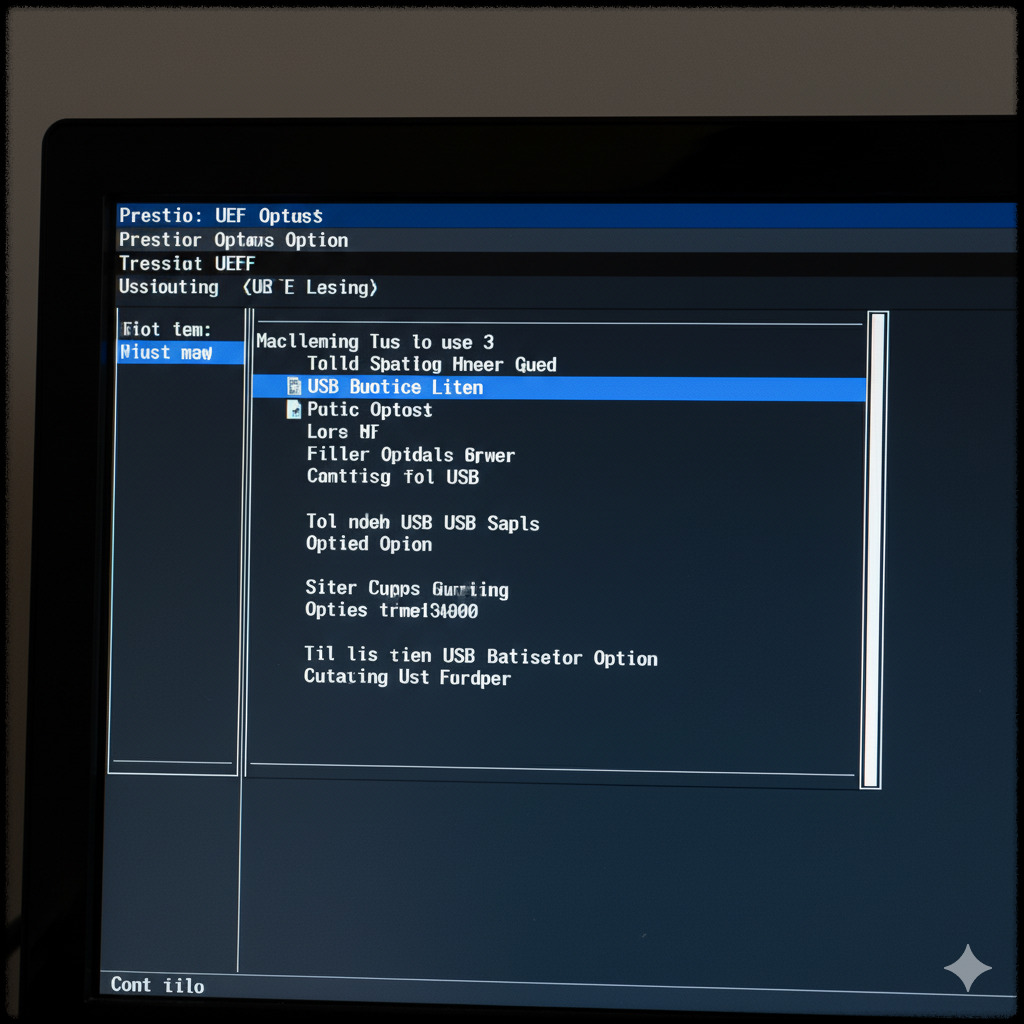Select the highlighted USB Buotice Liten entry
The width and height of the screenshot is (1024, 1024).
[394, 387]
